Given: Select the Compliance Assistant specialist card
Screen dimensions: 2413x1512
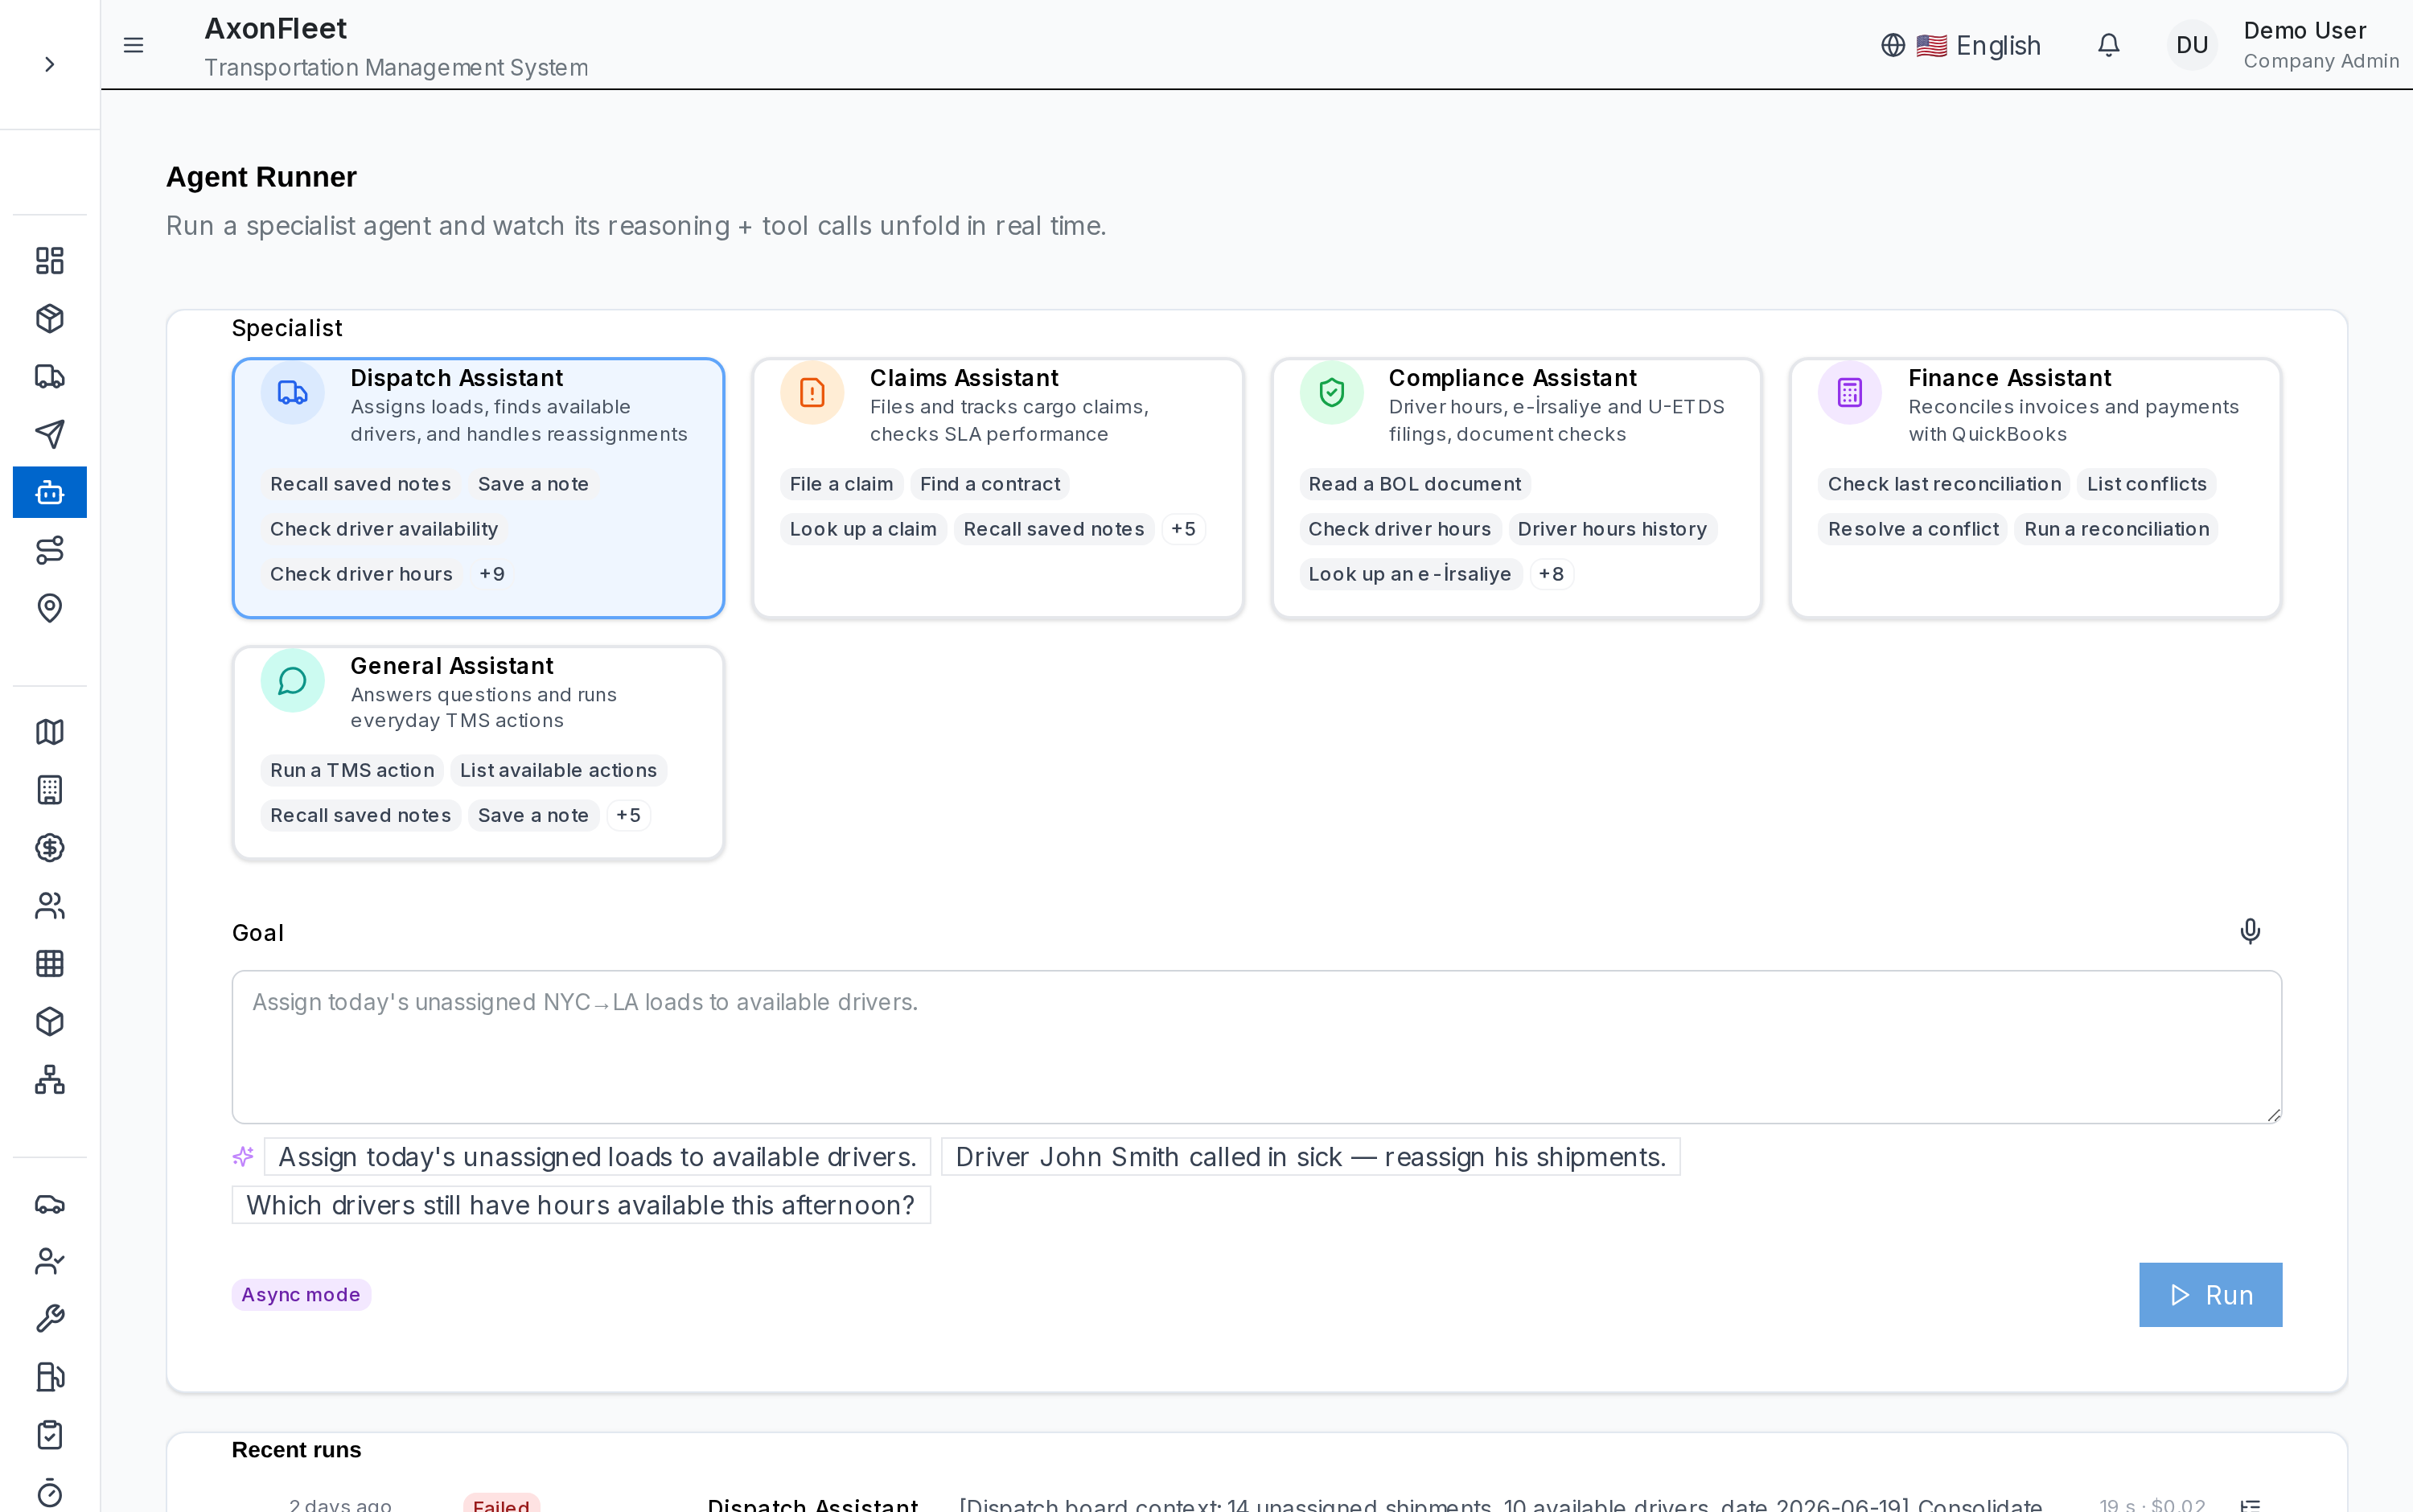Looking at the screenshot, I should [1516, 488].
